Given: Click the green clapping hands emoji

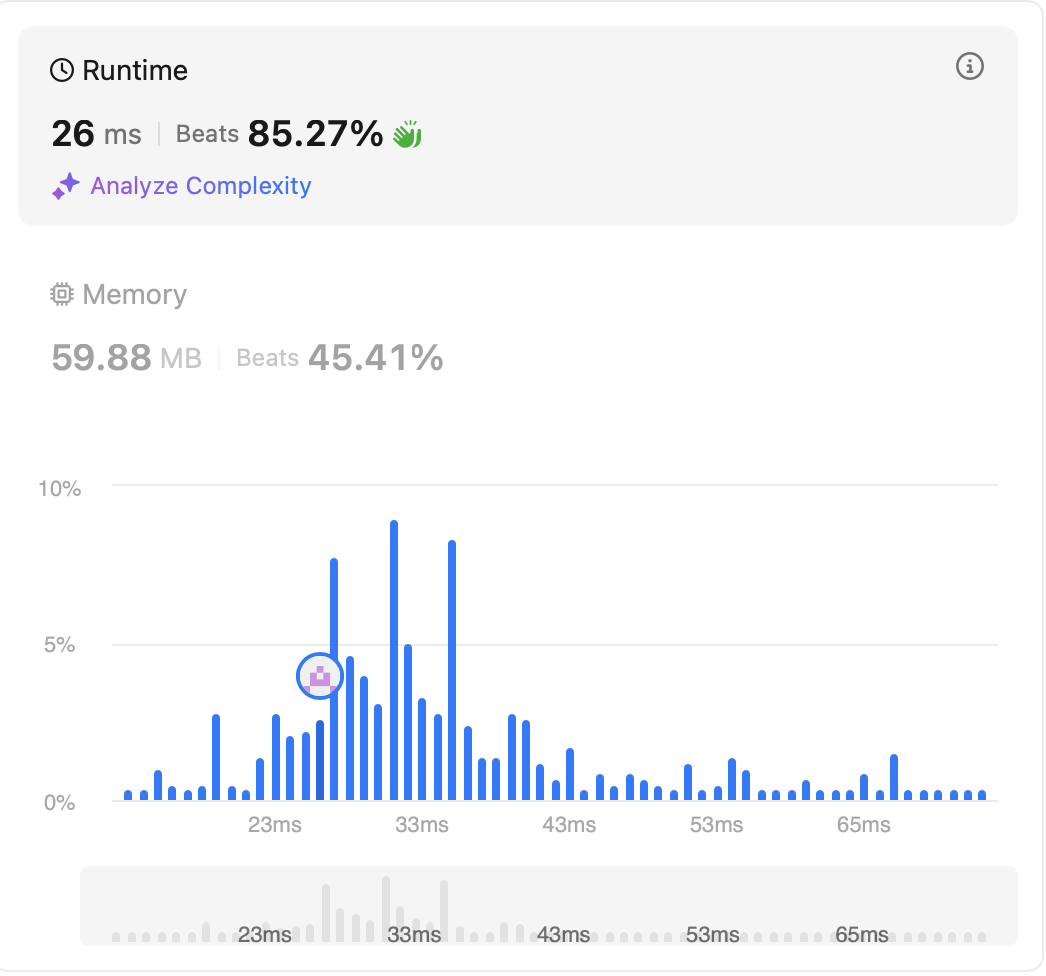Looking at the screenshot, I should click(x=406, y=134).
